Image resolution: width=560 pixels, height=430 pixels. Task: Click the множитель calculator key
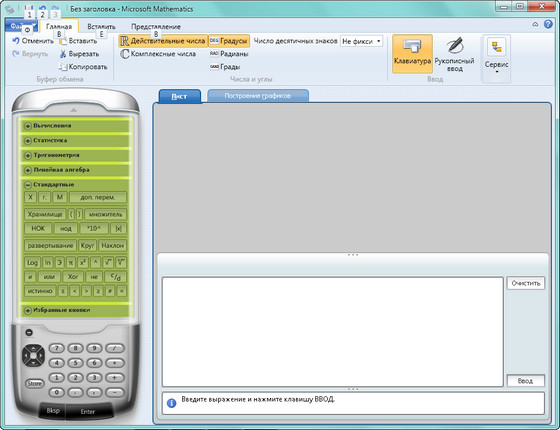(106, 214)
